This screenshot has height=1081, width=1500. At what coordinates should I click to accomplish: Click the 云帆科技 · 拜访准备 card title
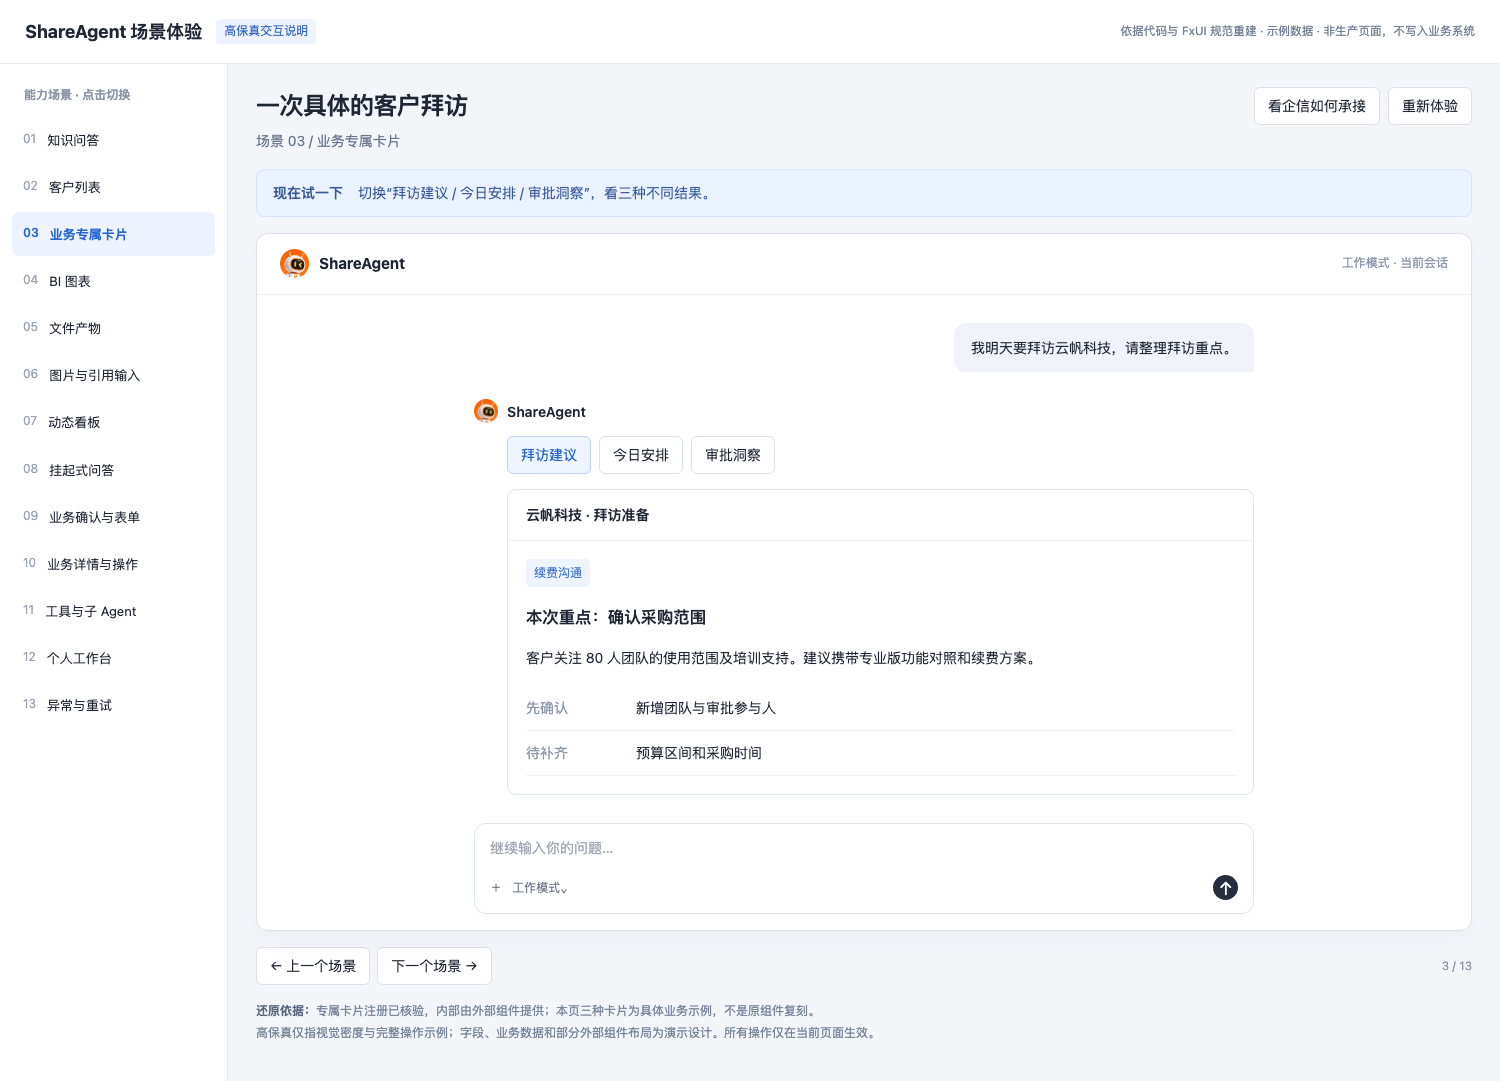click(x=588, y=515)
